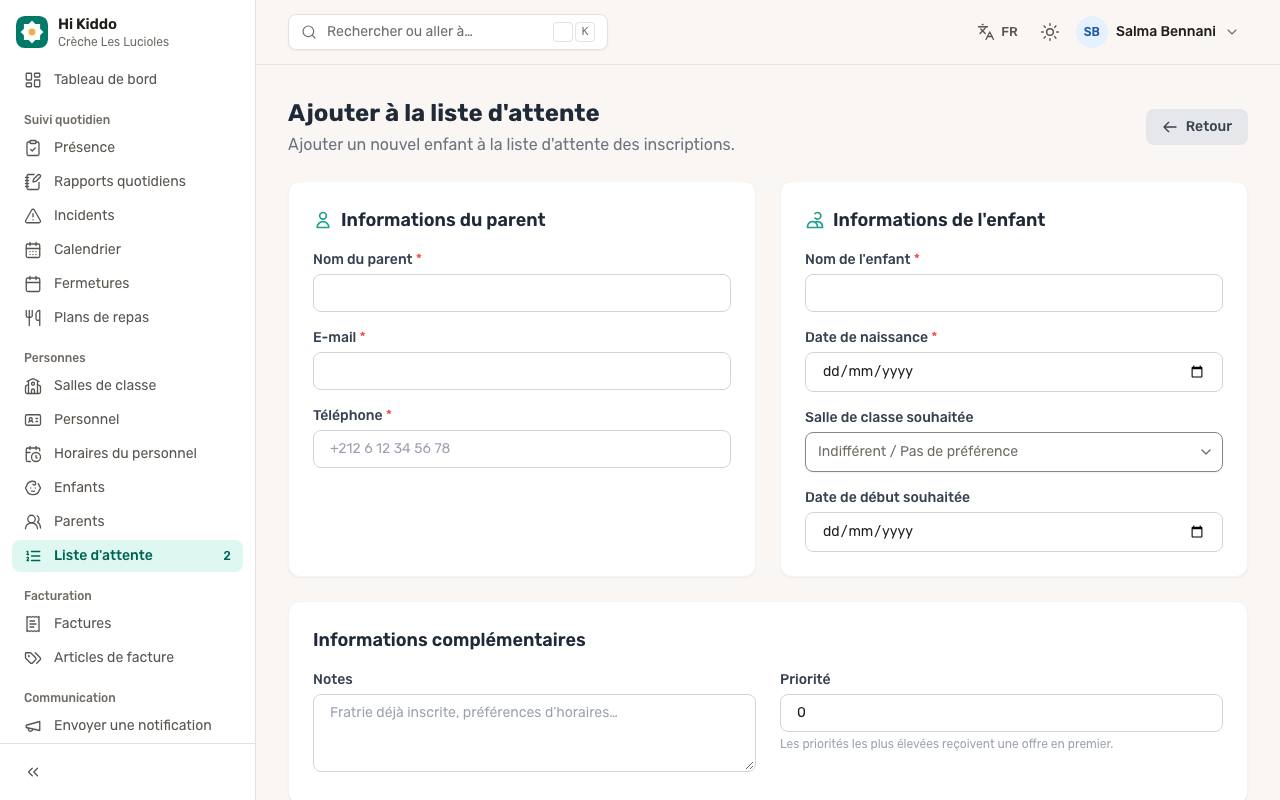This screenshot has height=800, width=1280.
Task: Click the Priorité number field
Action: [x=1001, y=713]
